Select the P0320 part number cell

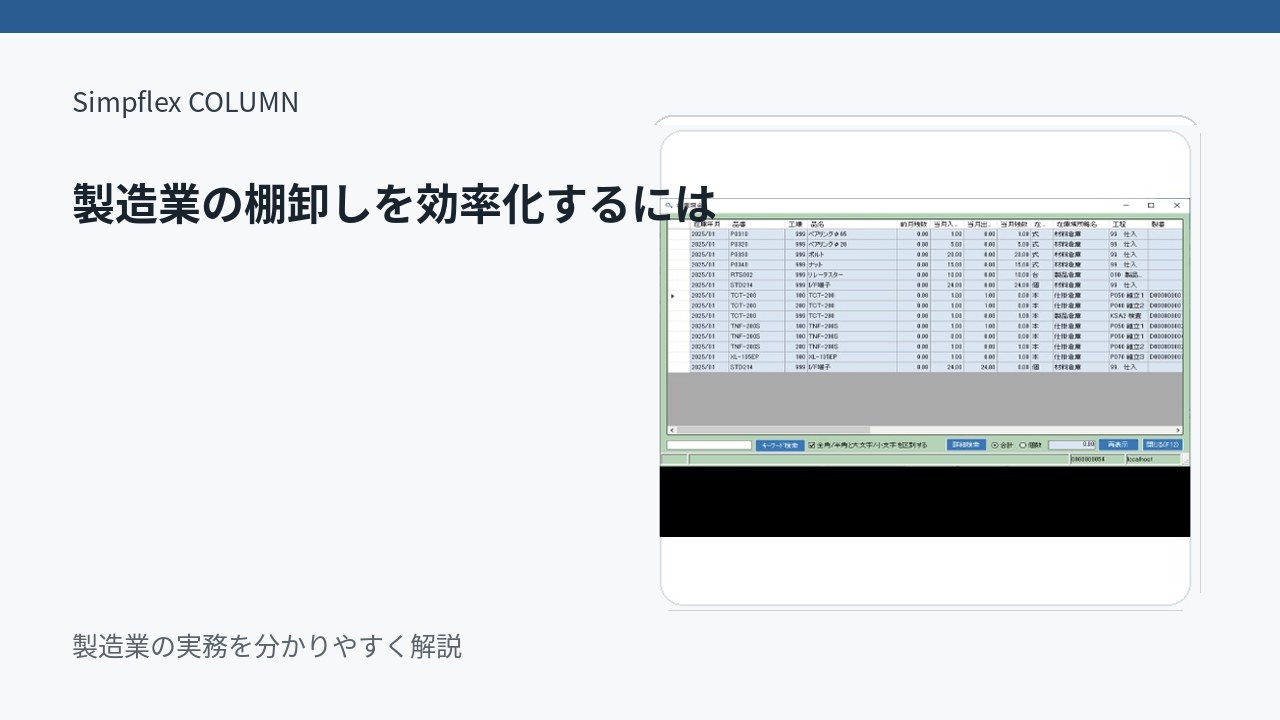pyautogui.click(x=756, y=244)
